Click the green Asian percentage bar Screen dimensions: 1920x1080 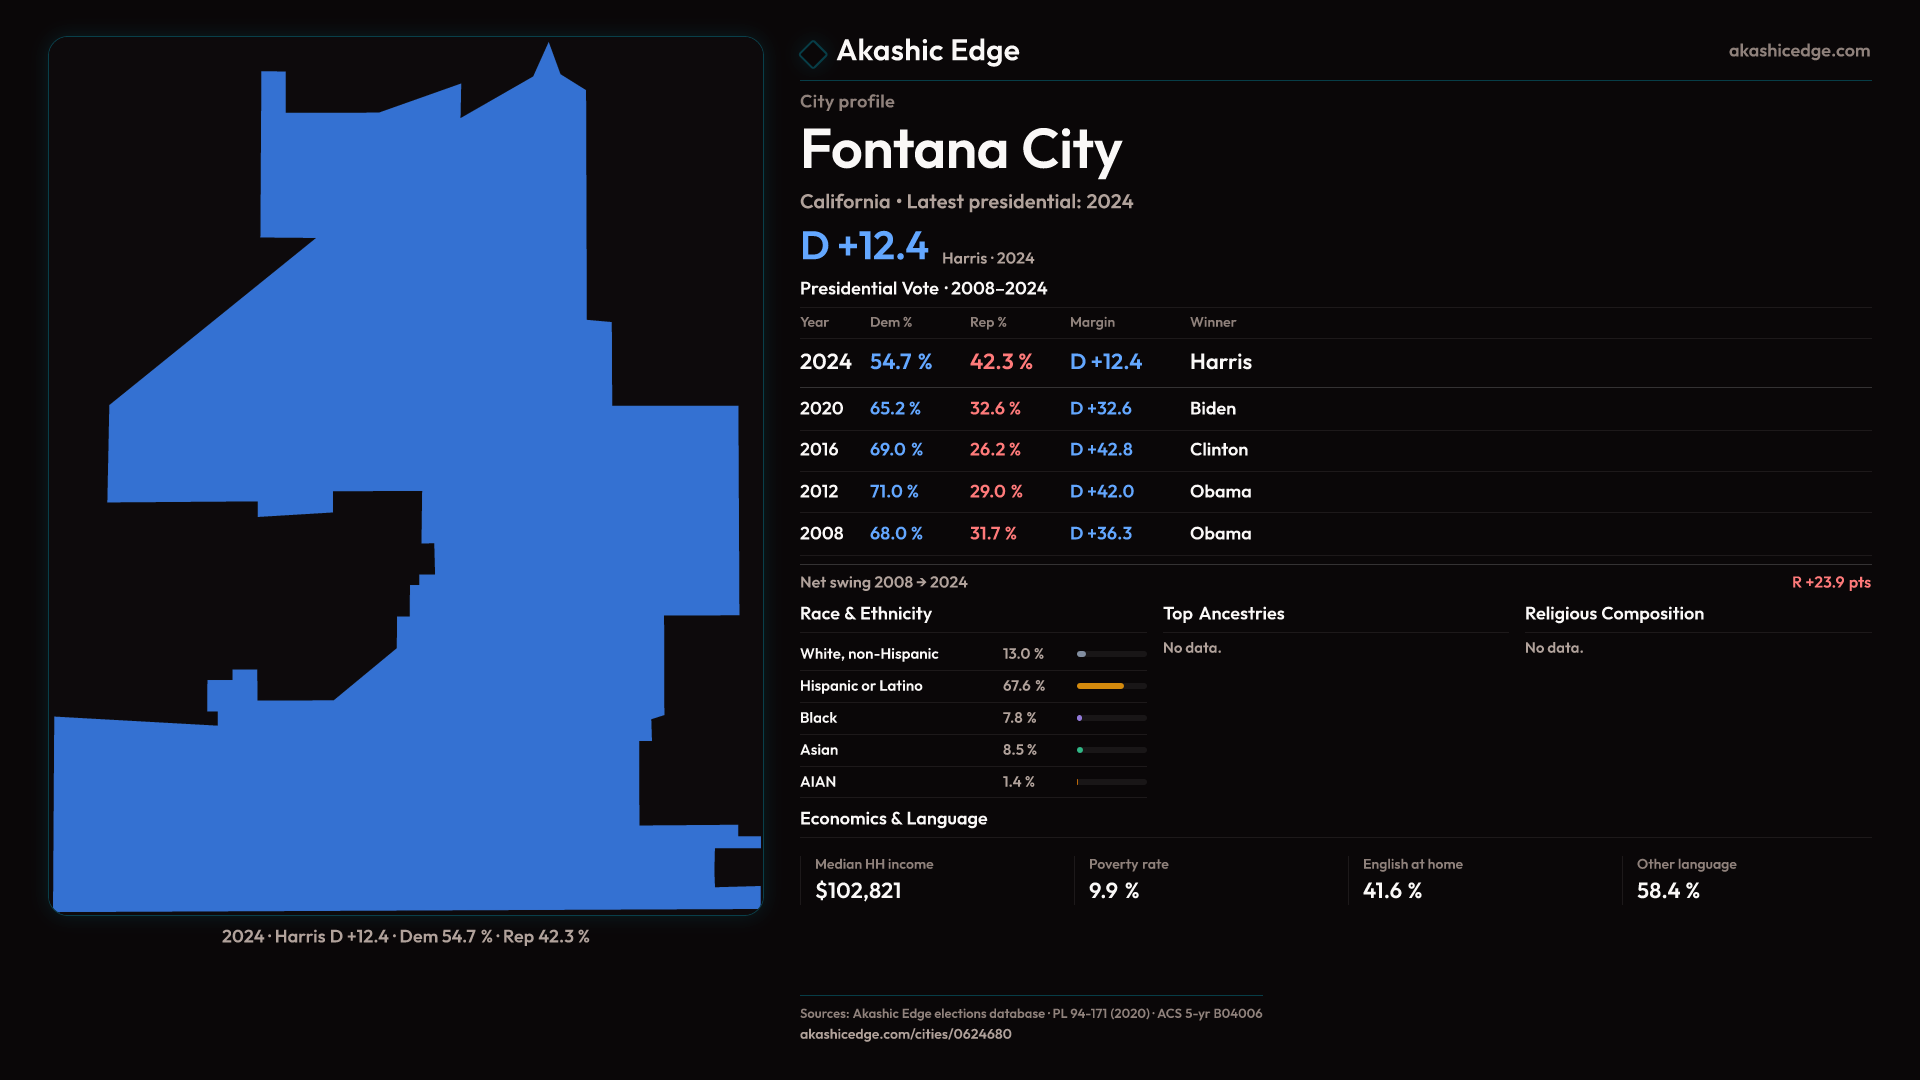1081,750
